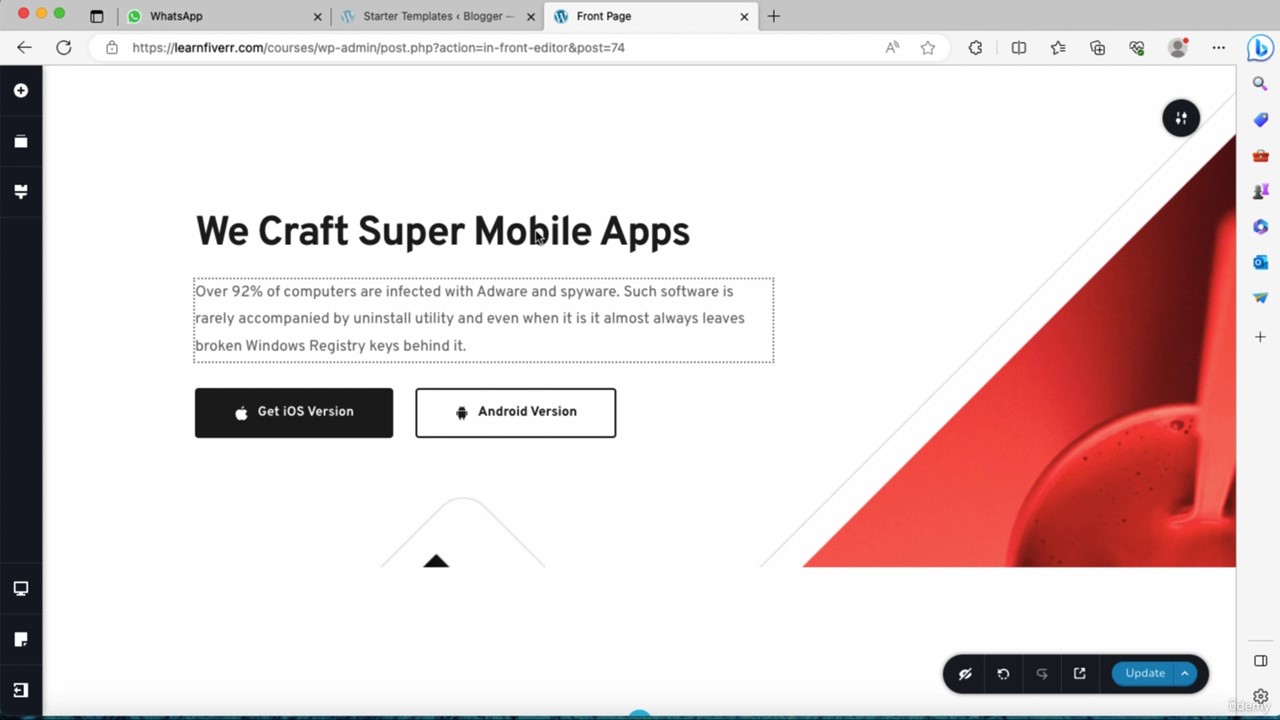Open the tab actions menu icon

click(x=96, y=16)
